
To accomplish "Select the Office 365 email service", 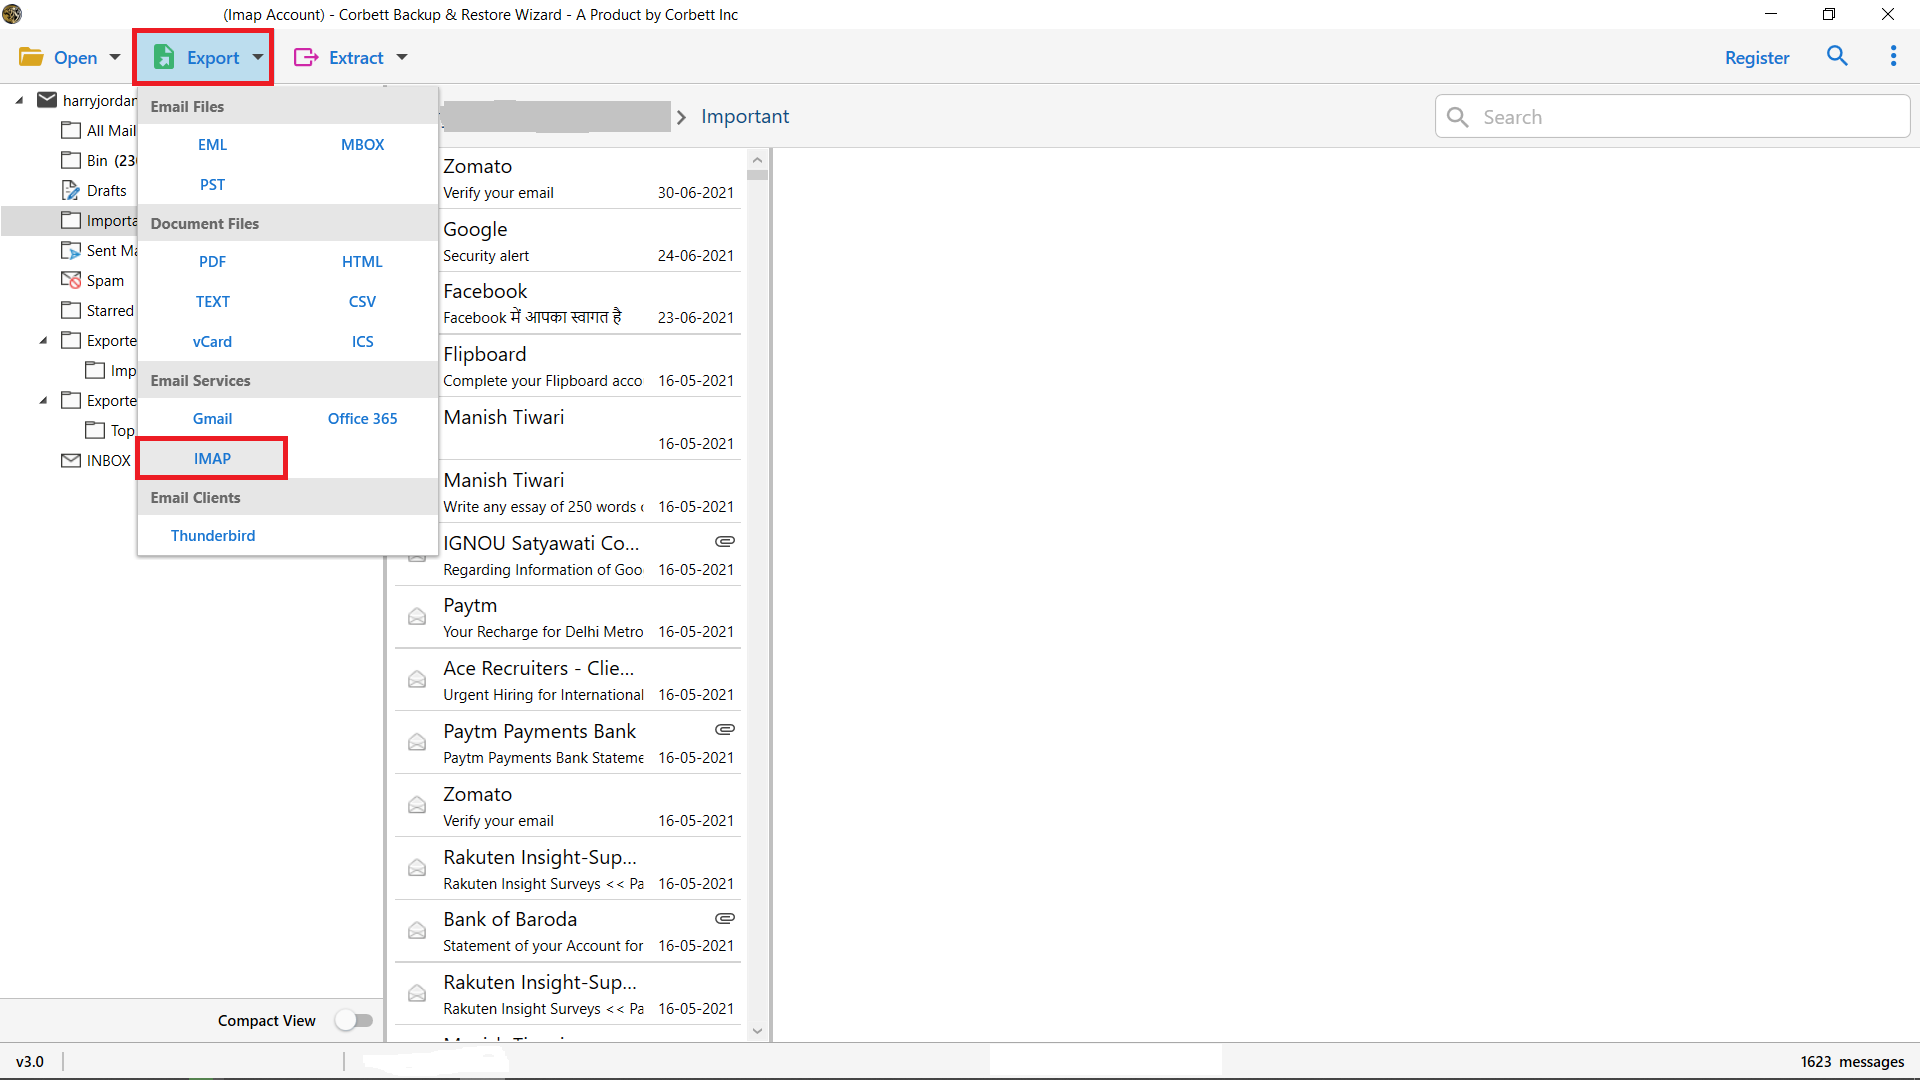I will coord(361,418).
